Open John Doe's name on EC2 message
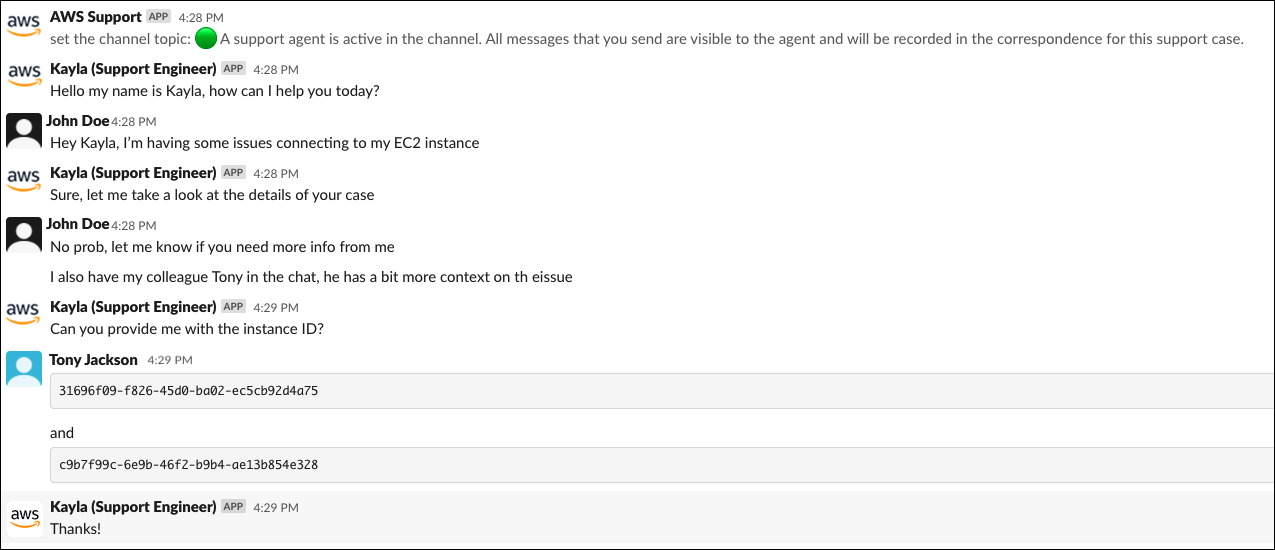Viewport: 1275px width, 550px height. coord(77,121)
